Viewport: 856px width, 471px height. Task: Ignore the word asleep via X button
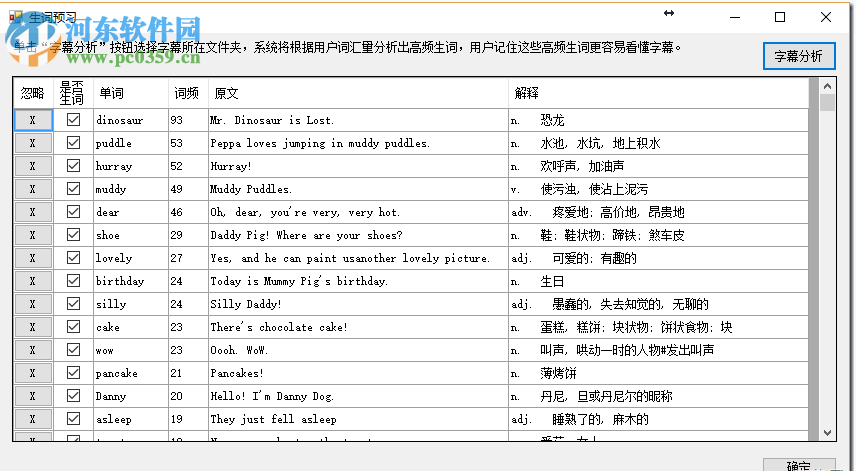coord(33,419)
